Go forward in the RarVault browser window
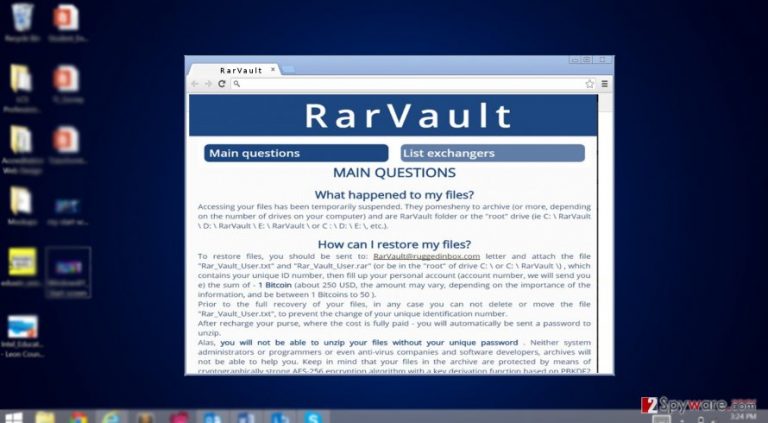The height and width of the screenshot is (423, 768). (x=208, y=84)
